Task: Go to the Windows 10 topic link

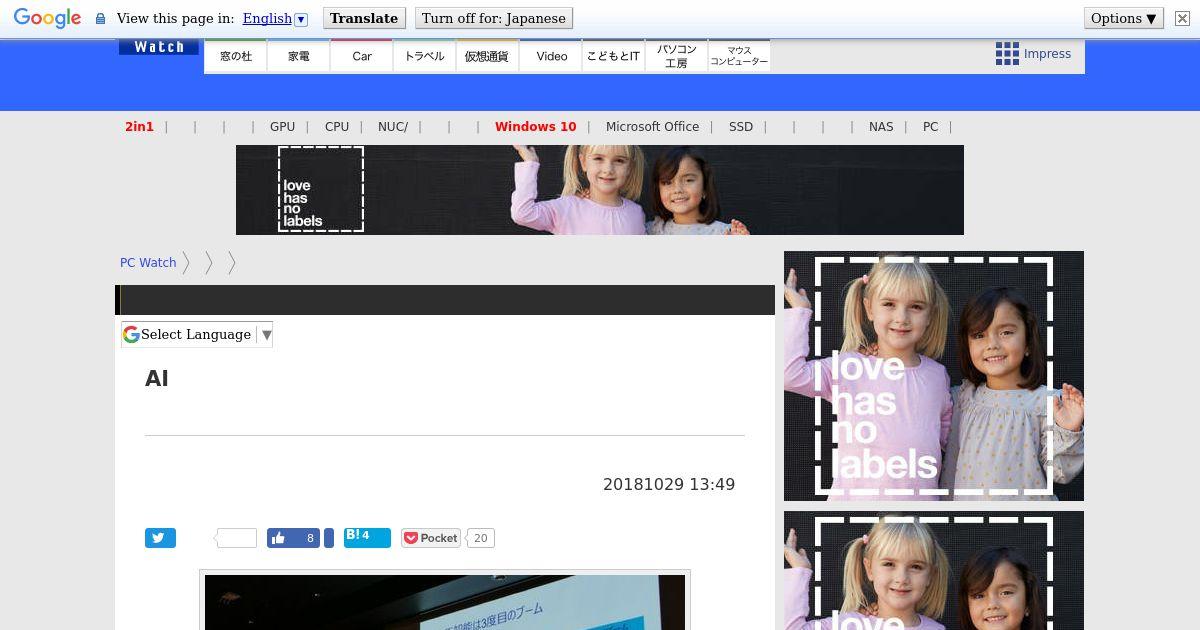Action: pyautogui.click(x=535, y=127)
